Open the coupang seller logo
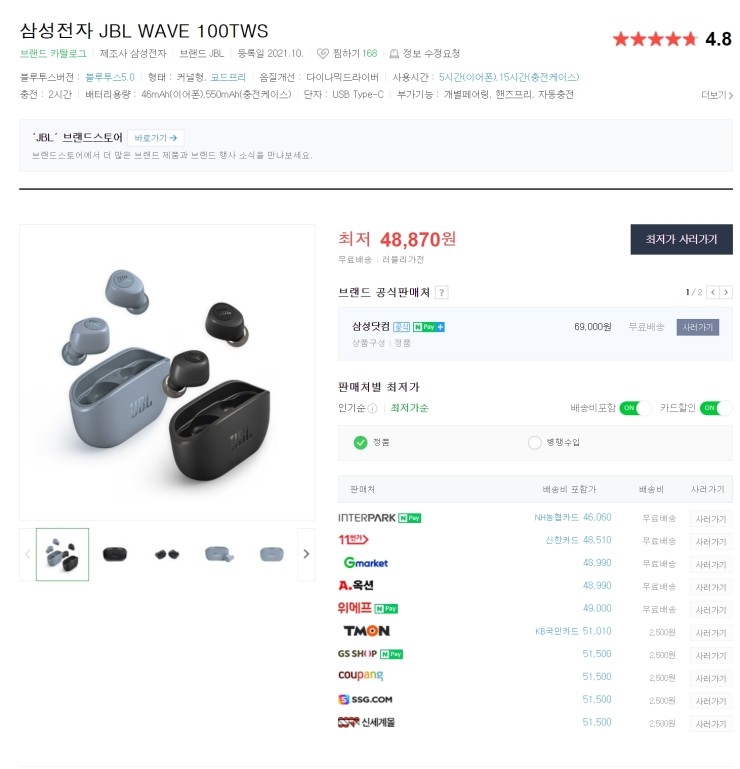 [x=360, y=676]
